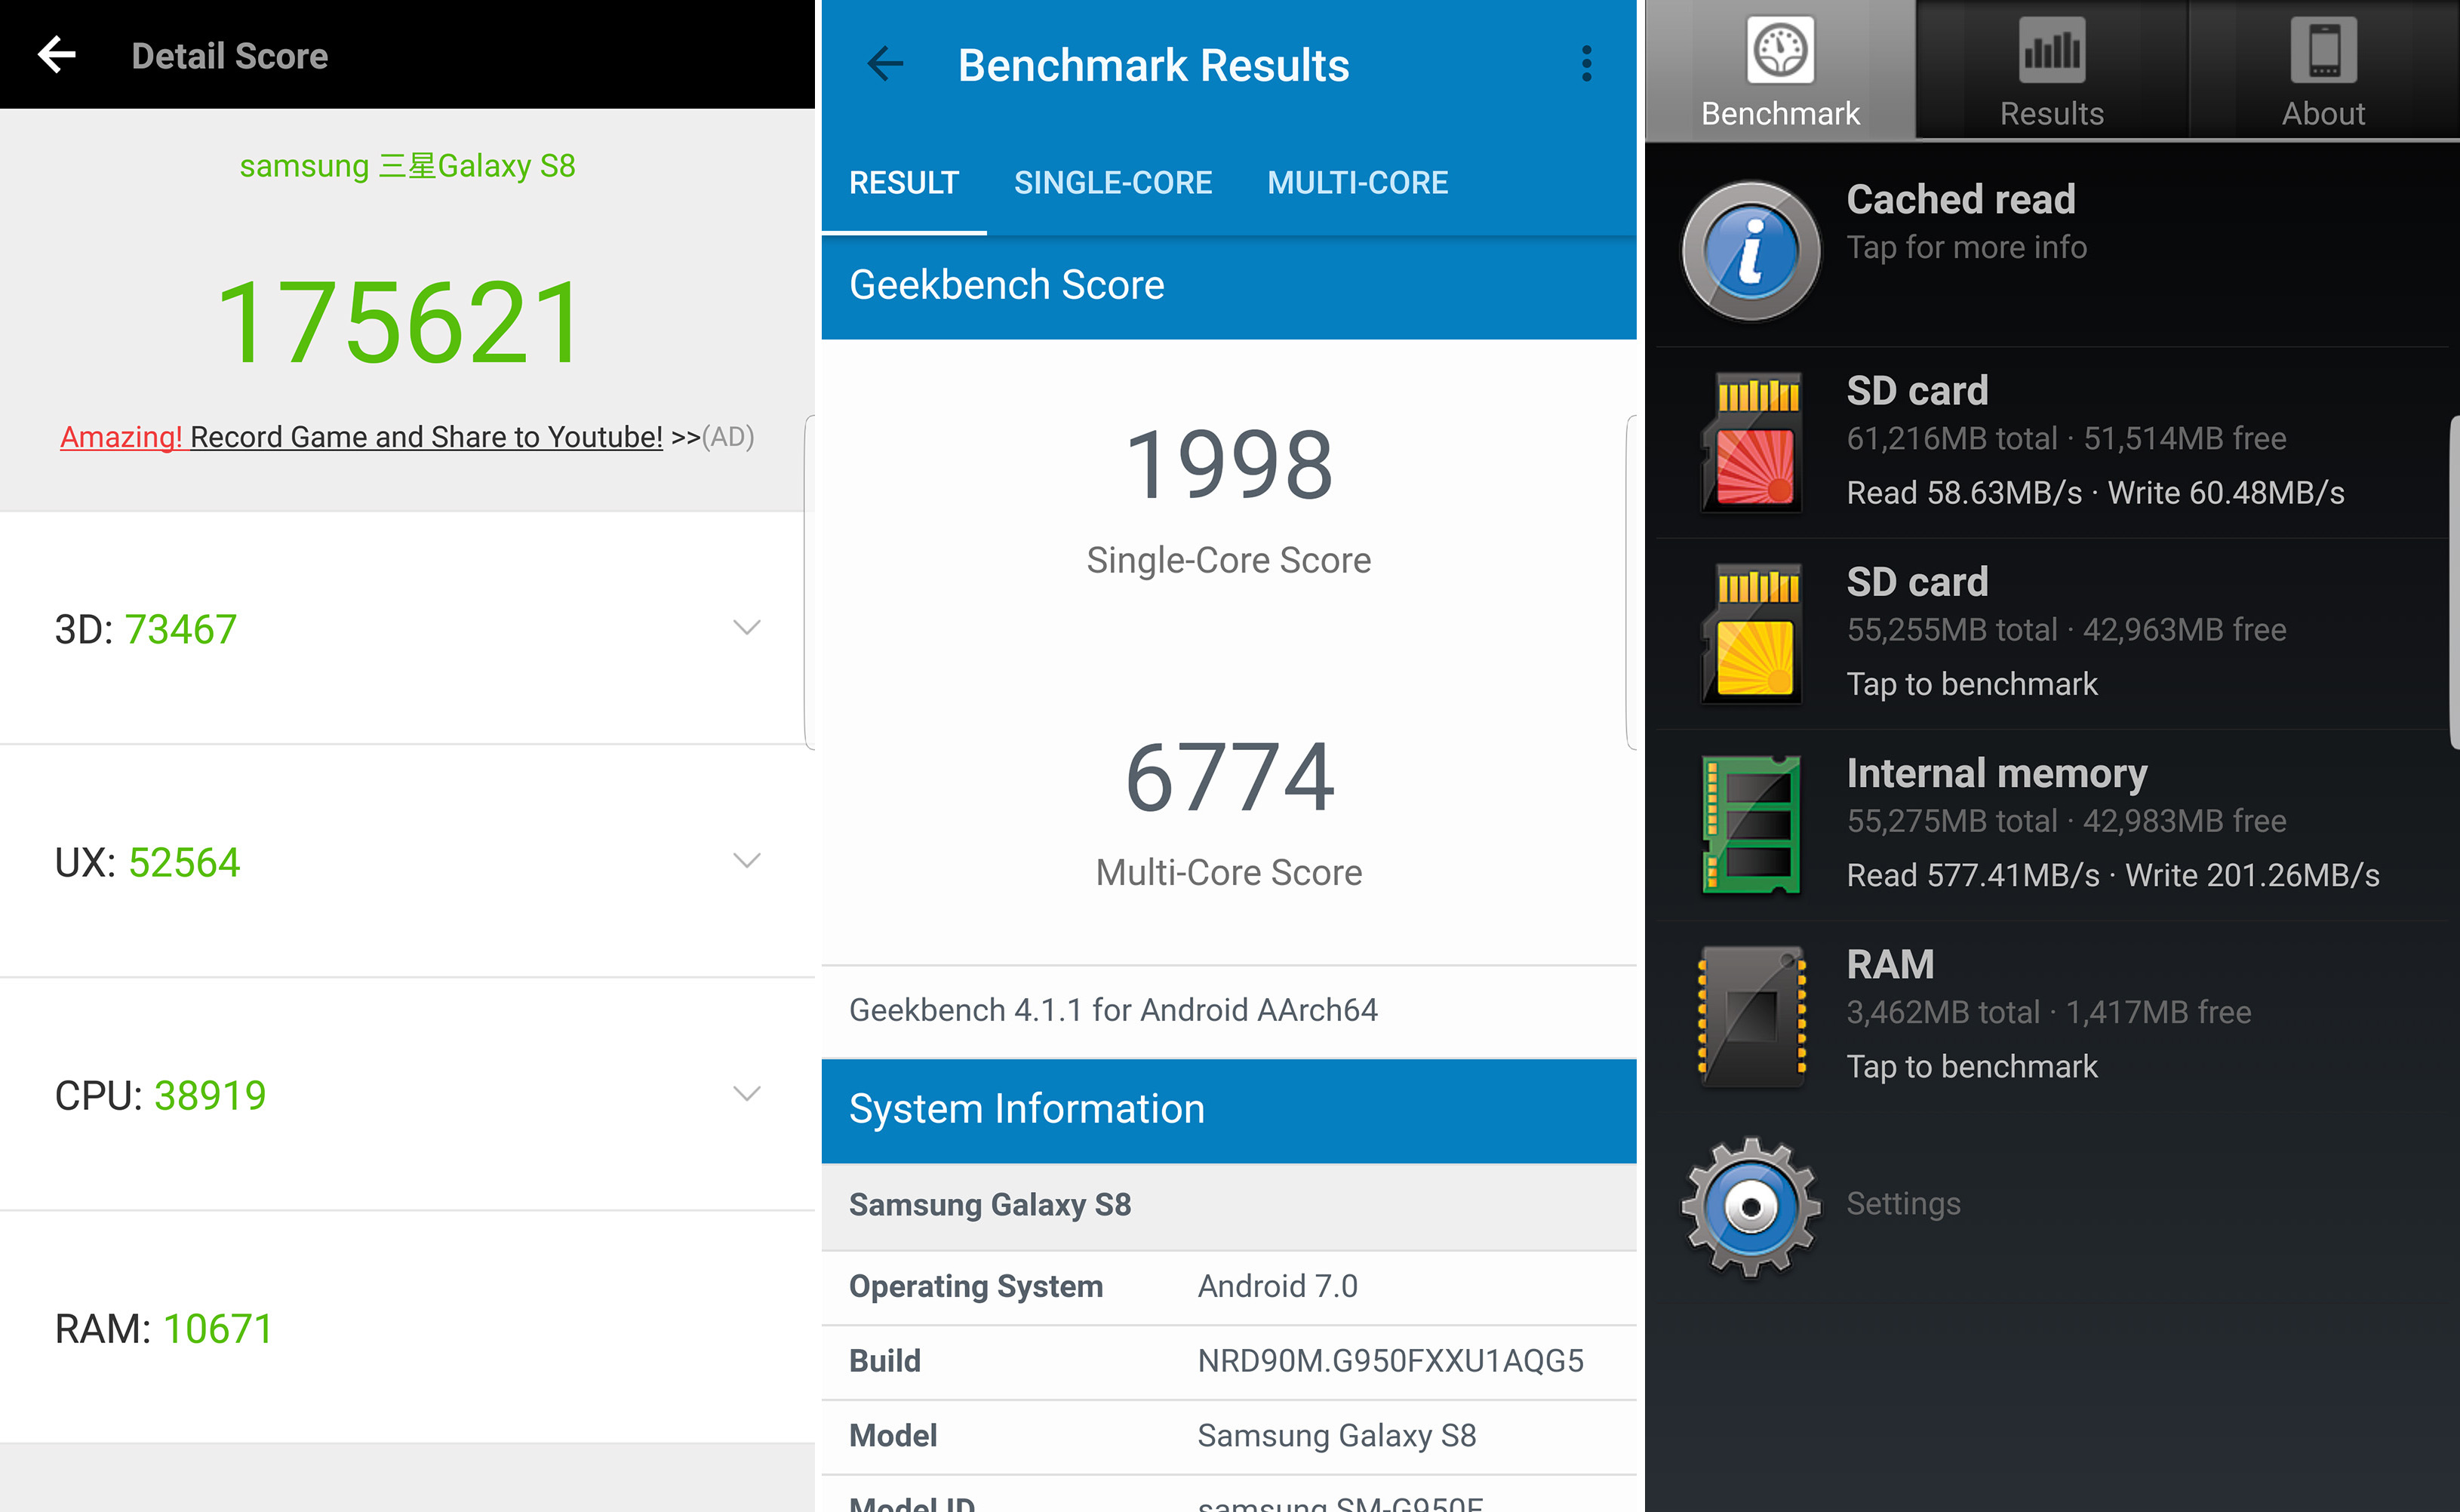Tap the yellow SD card icon
This screenshot has height=1512, width=2460.
tap(1753, 634)
